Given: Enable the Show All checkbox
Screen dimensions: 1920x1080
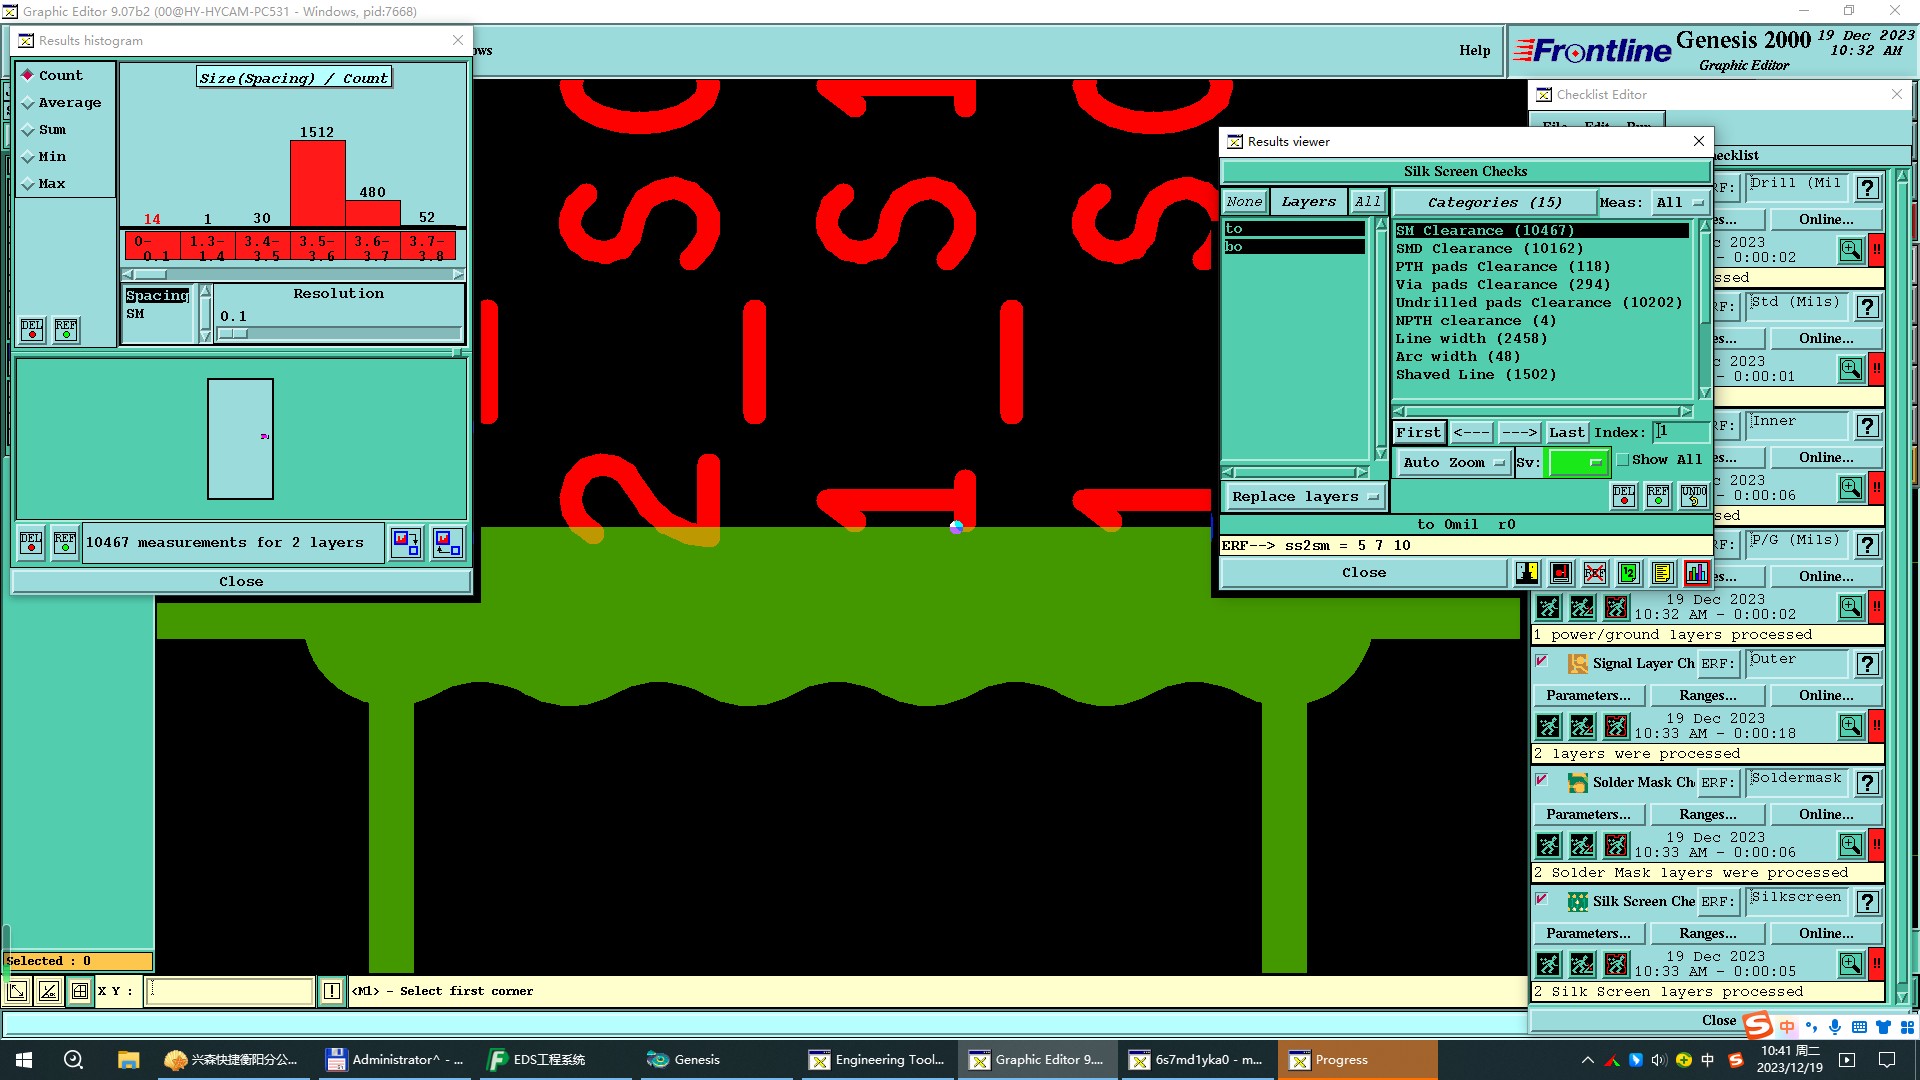Looking at the screenshot, I should pos(1623,460).
